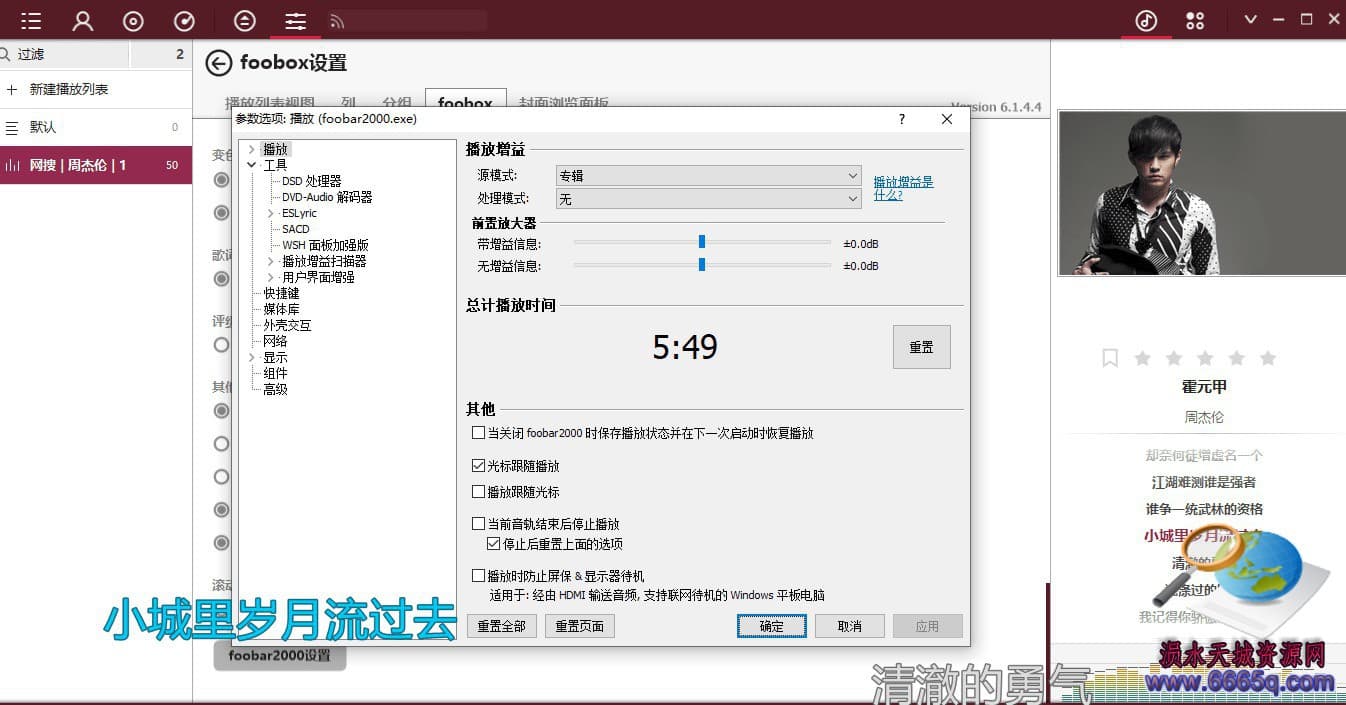Enable 播放时防止屏保 & 显示器待机

(x=478, y=576)
